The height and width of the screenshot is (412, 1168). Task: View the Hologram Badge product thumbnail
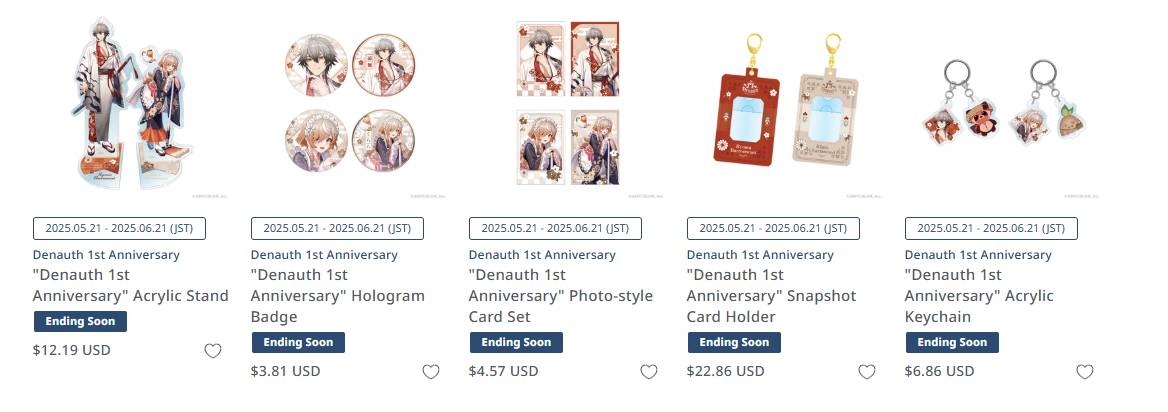349,104
